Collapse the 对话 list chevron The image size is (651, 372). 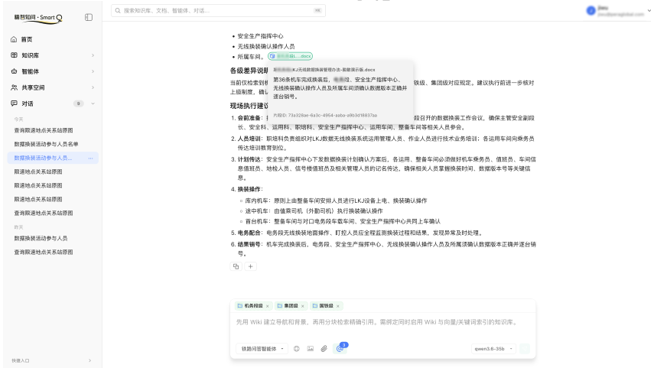(x=93, y=103)
